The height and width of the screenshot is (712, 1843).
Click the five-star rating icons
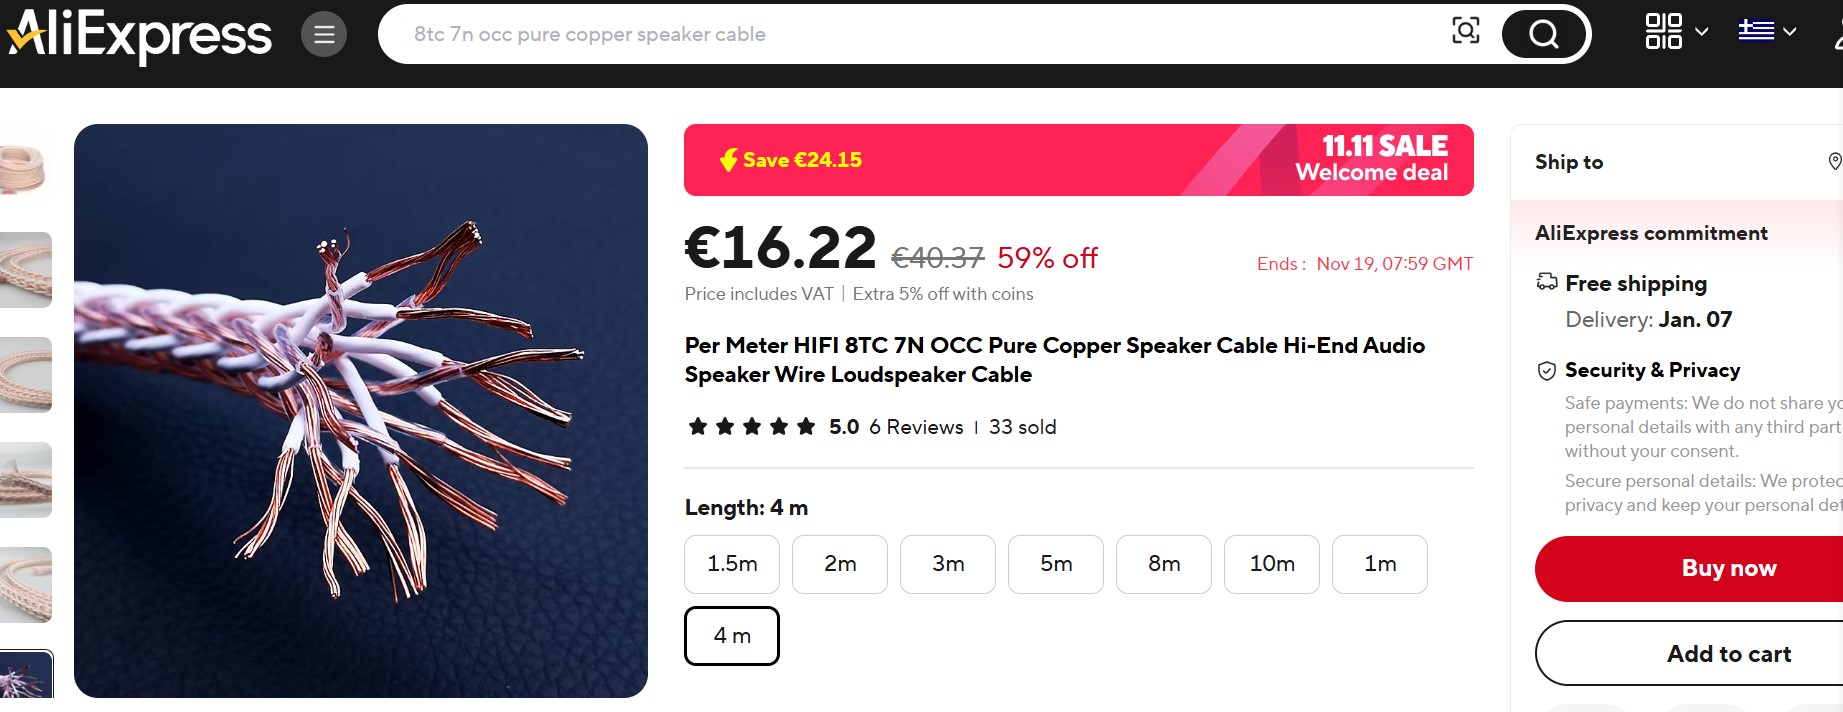[752, 427]
